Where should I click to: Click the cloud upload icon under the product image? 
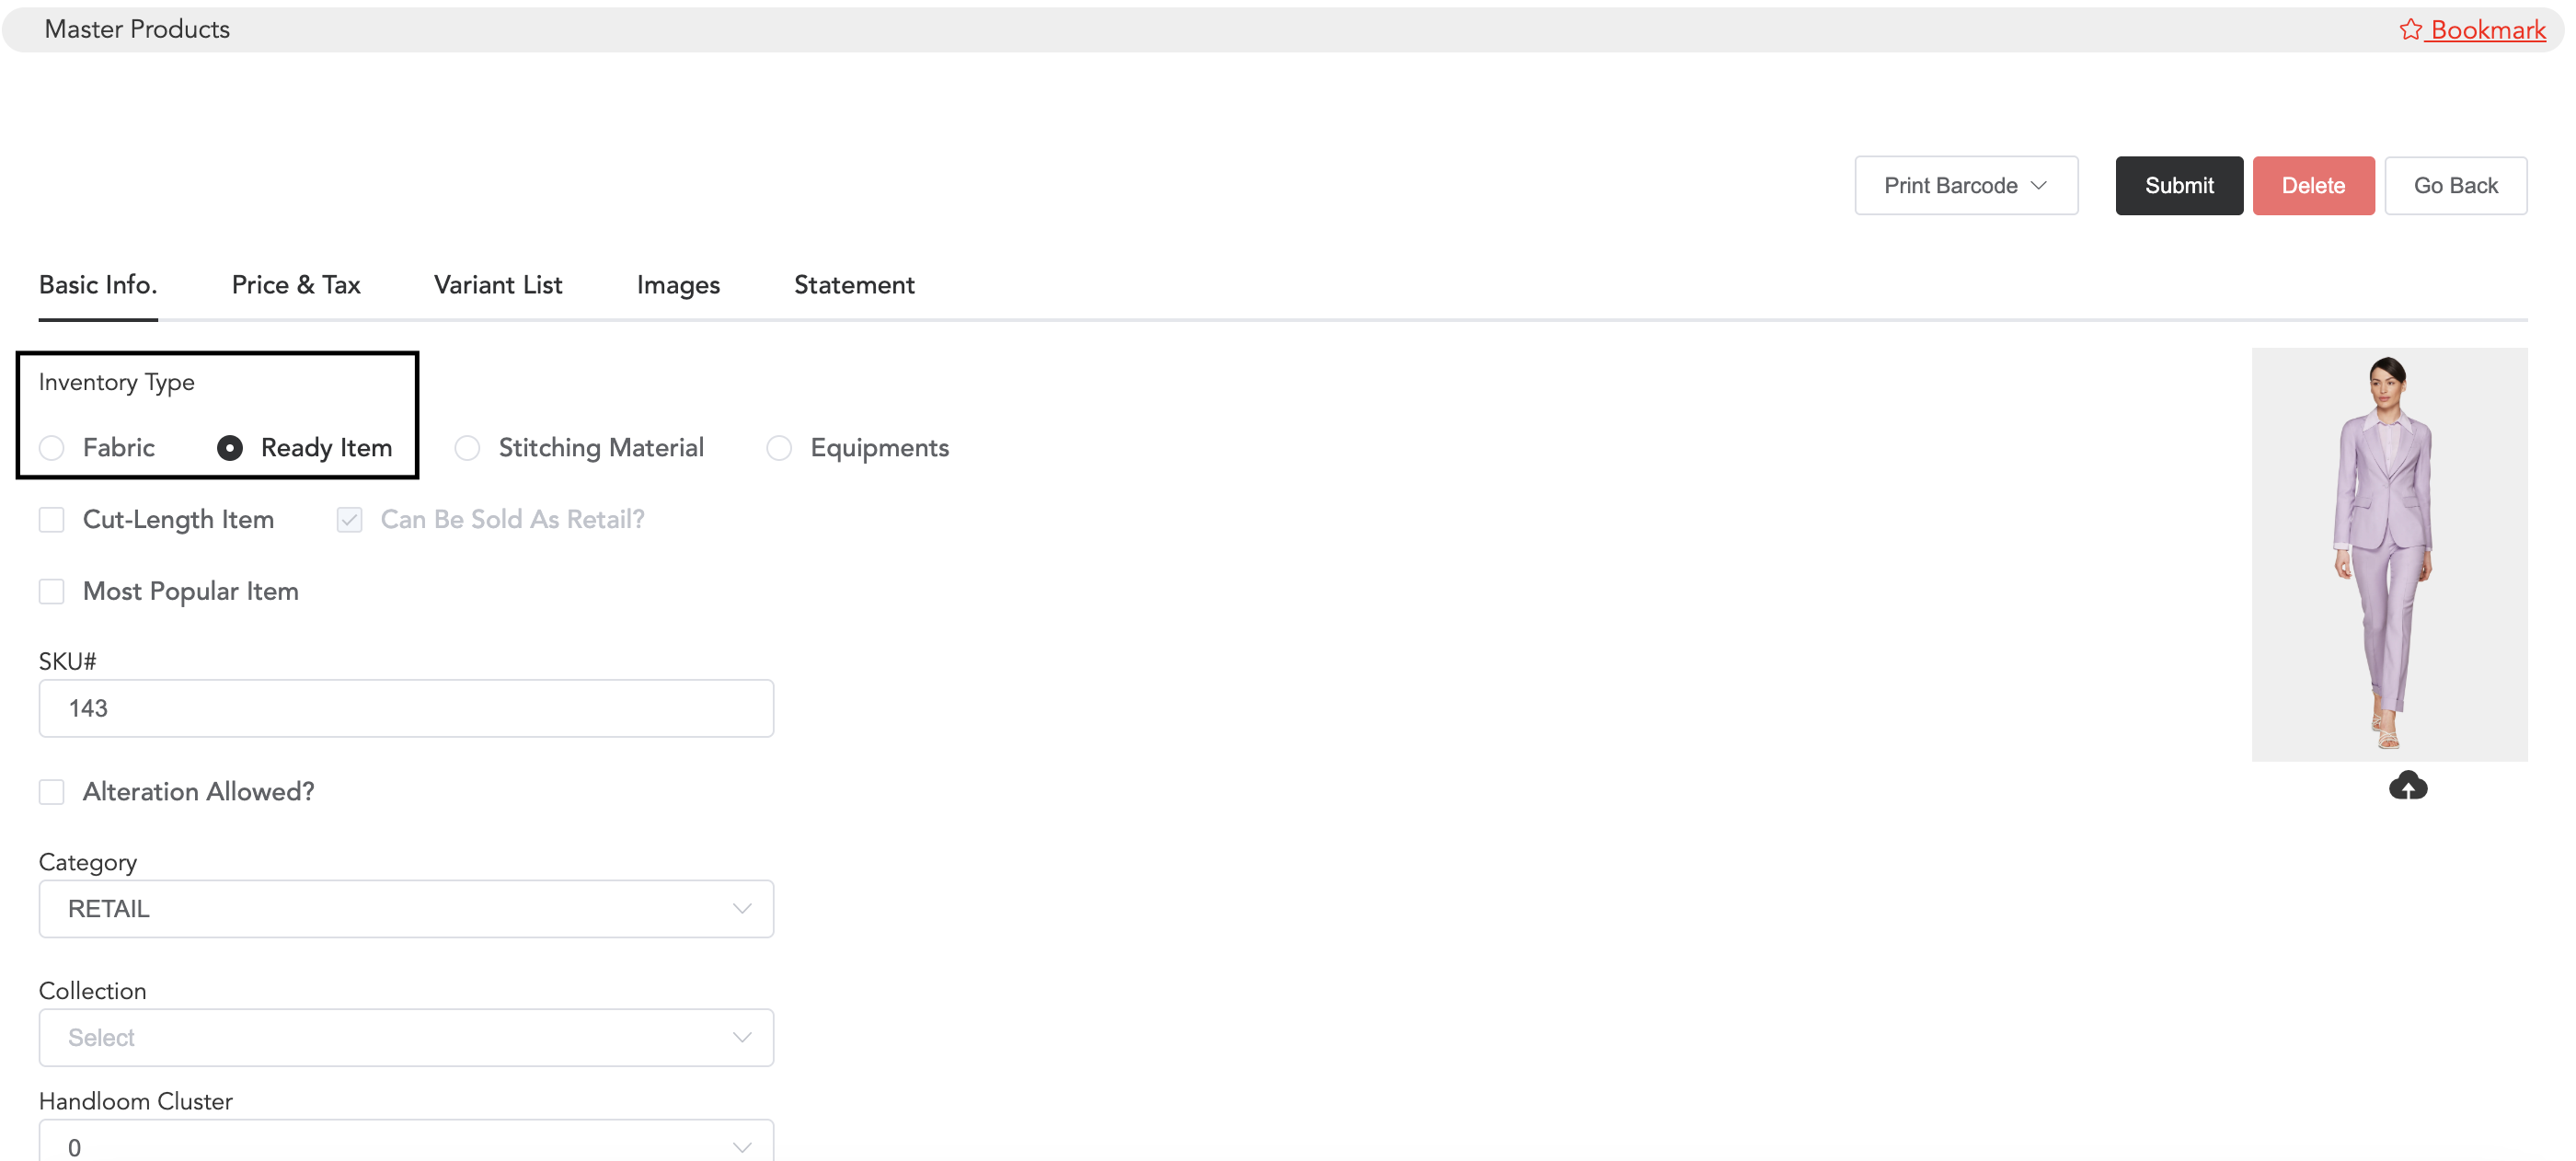[2407, 786]
